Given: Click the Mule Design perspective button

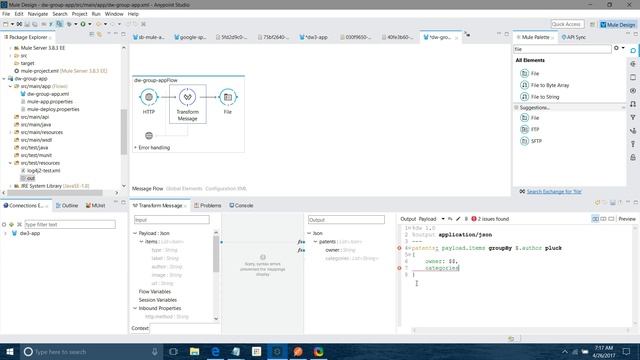Looking at the screenshot, I should 618,25.
